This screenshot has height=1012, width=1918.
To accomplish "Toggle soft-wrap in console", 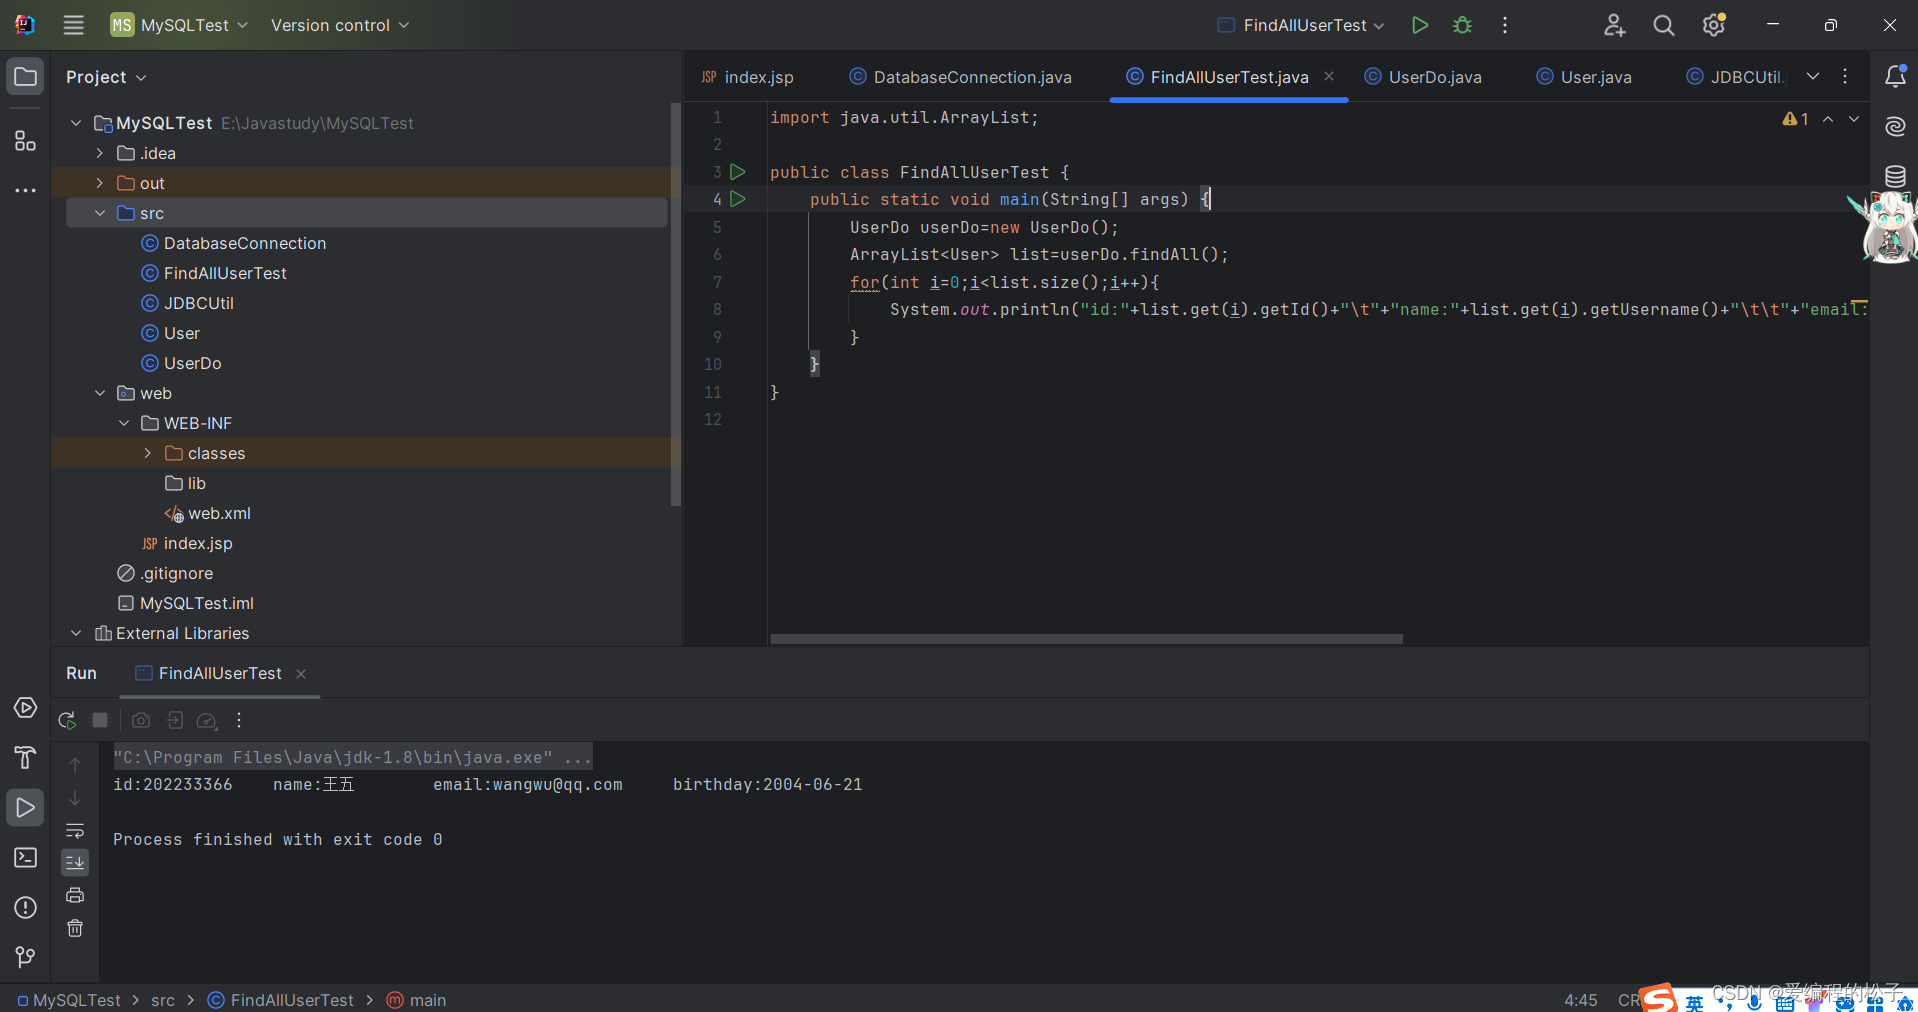I will (75, 831).
